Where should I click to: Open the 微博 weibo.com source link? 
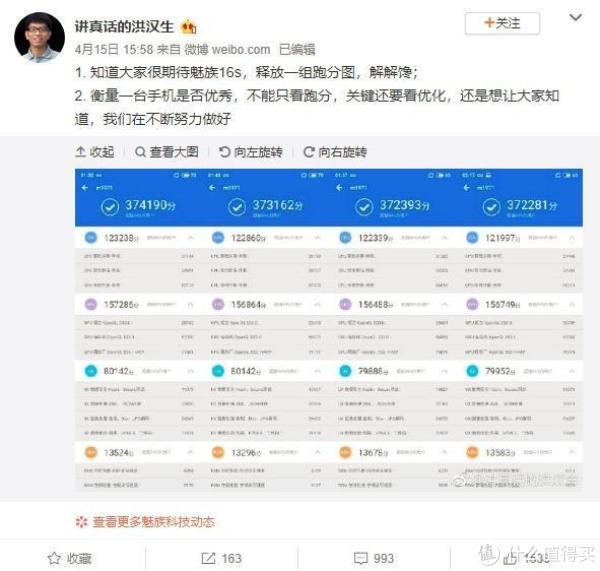[x=227, y=49]
